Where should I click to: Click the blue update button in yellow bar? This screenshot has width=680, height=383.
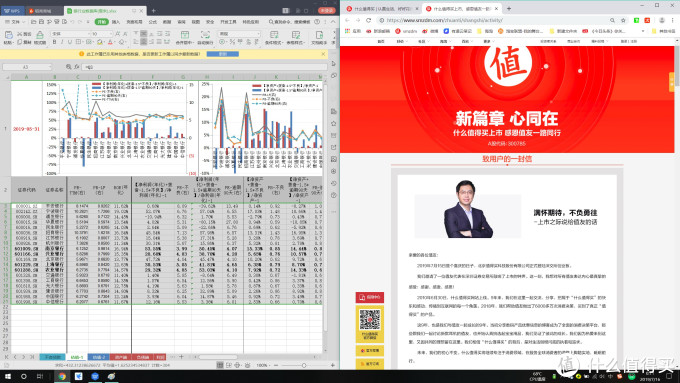222,54
